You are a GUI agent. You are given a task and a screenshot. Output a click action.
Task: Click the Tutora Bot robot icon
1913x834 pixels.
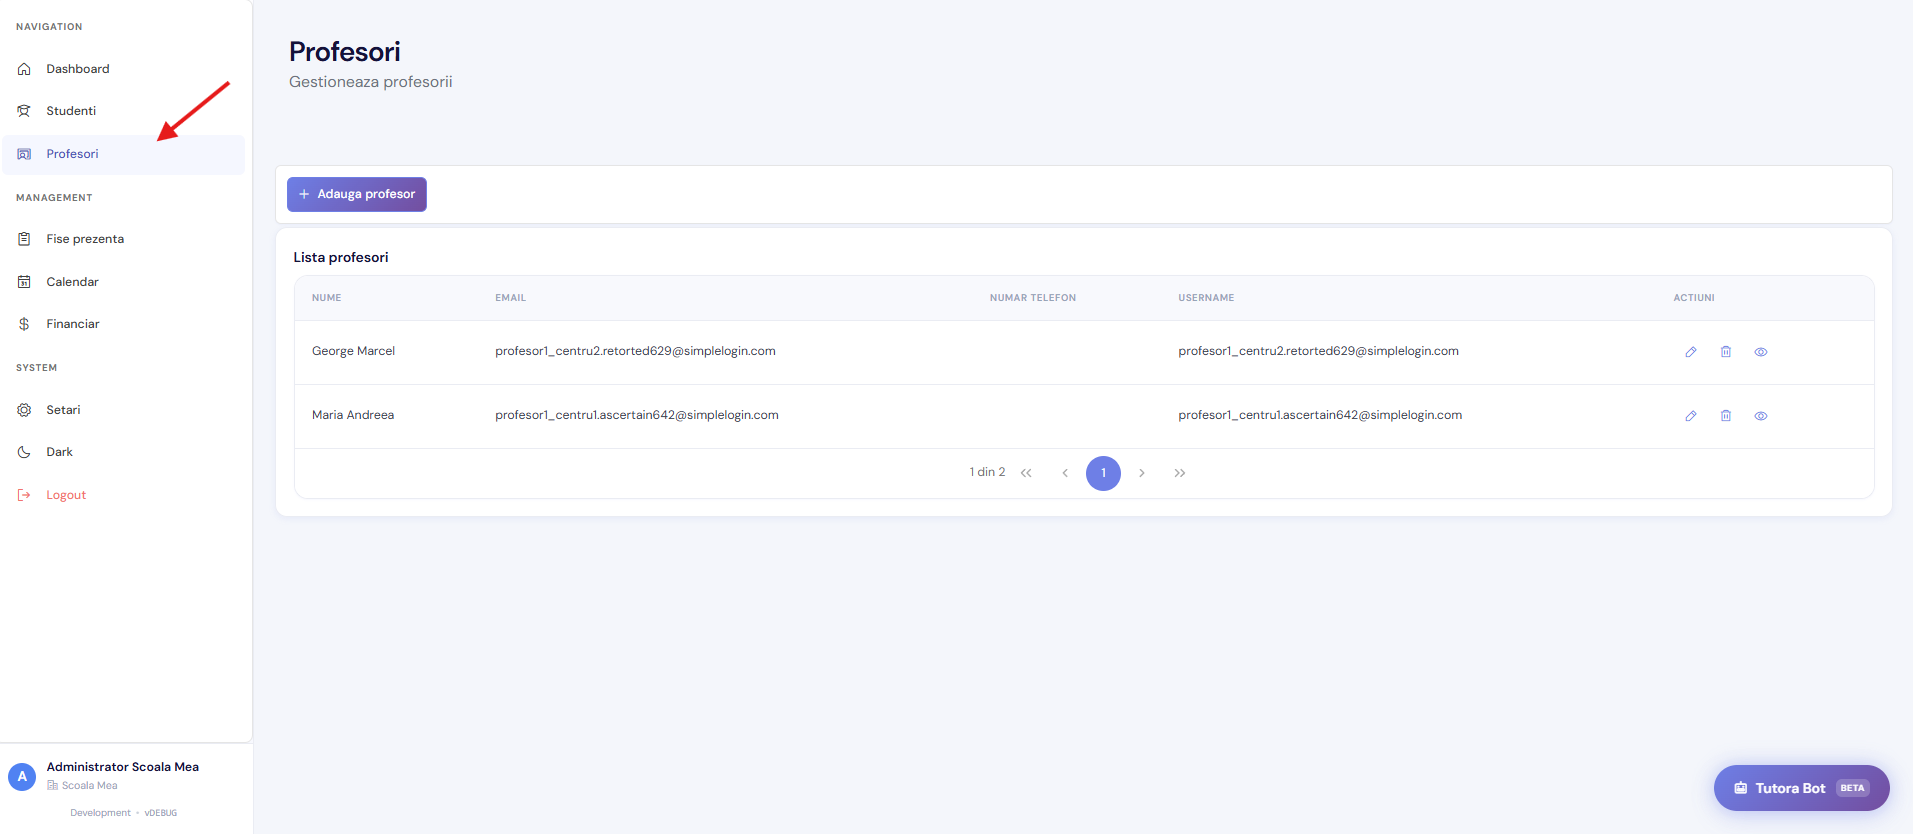(x=1741, y=788)
